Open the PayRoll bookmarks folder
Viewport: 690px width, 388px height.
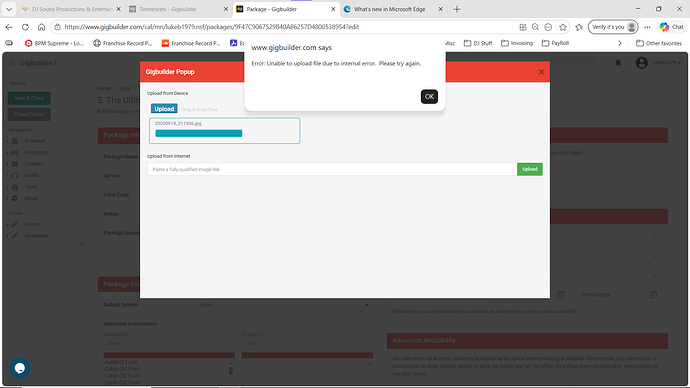pos(555,43)
